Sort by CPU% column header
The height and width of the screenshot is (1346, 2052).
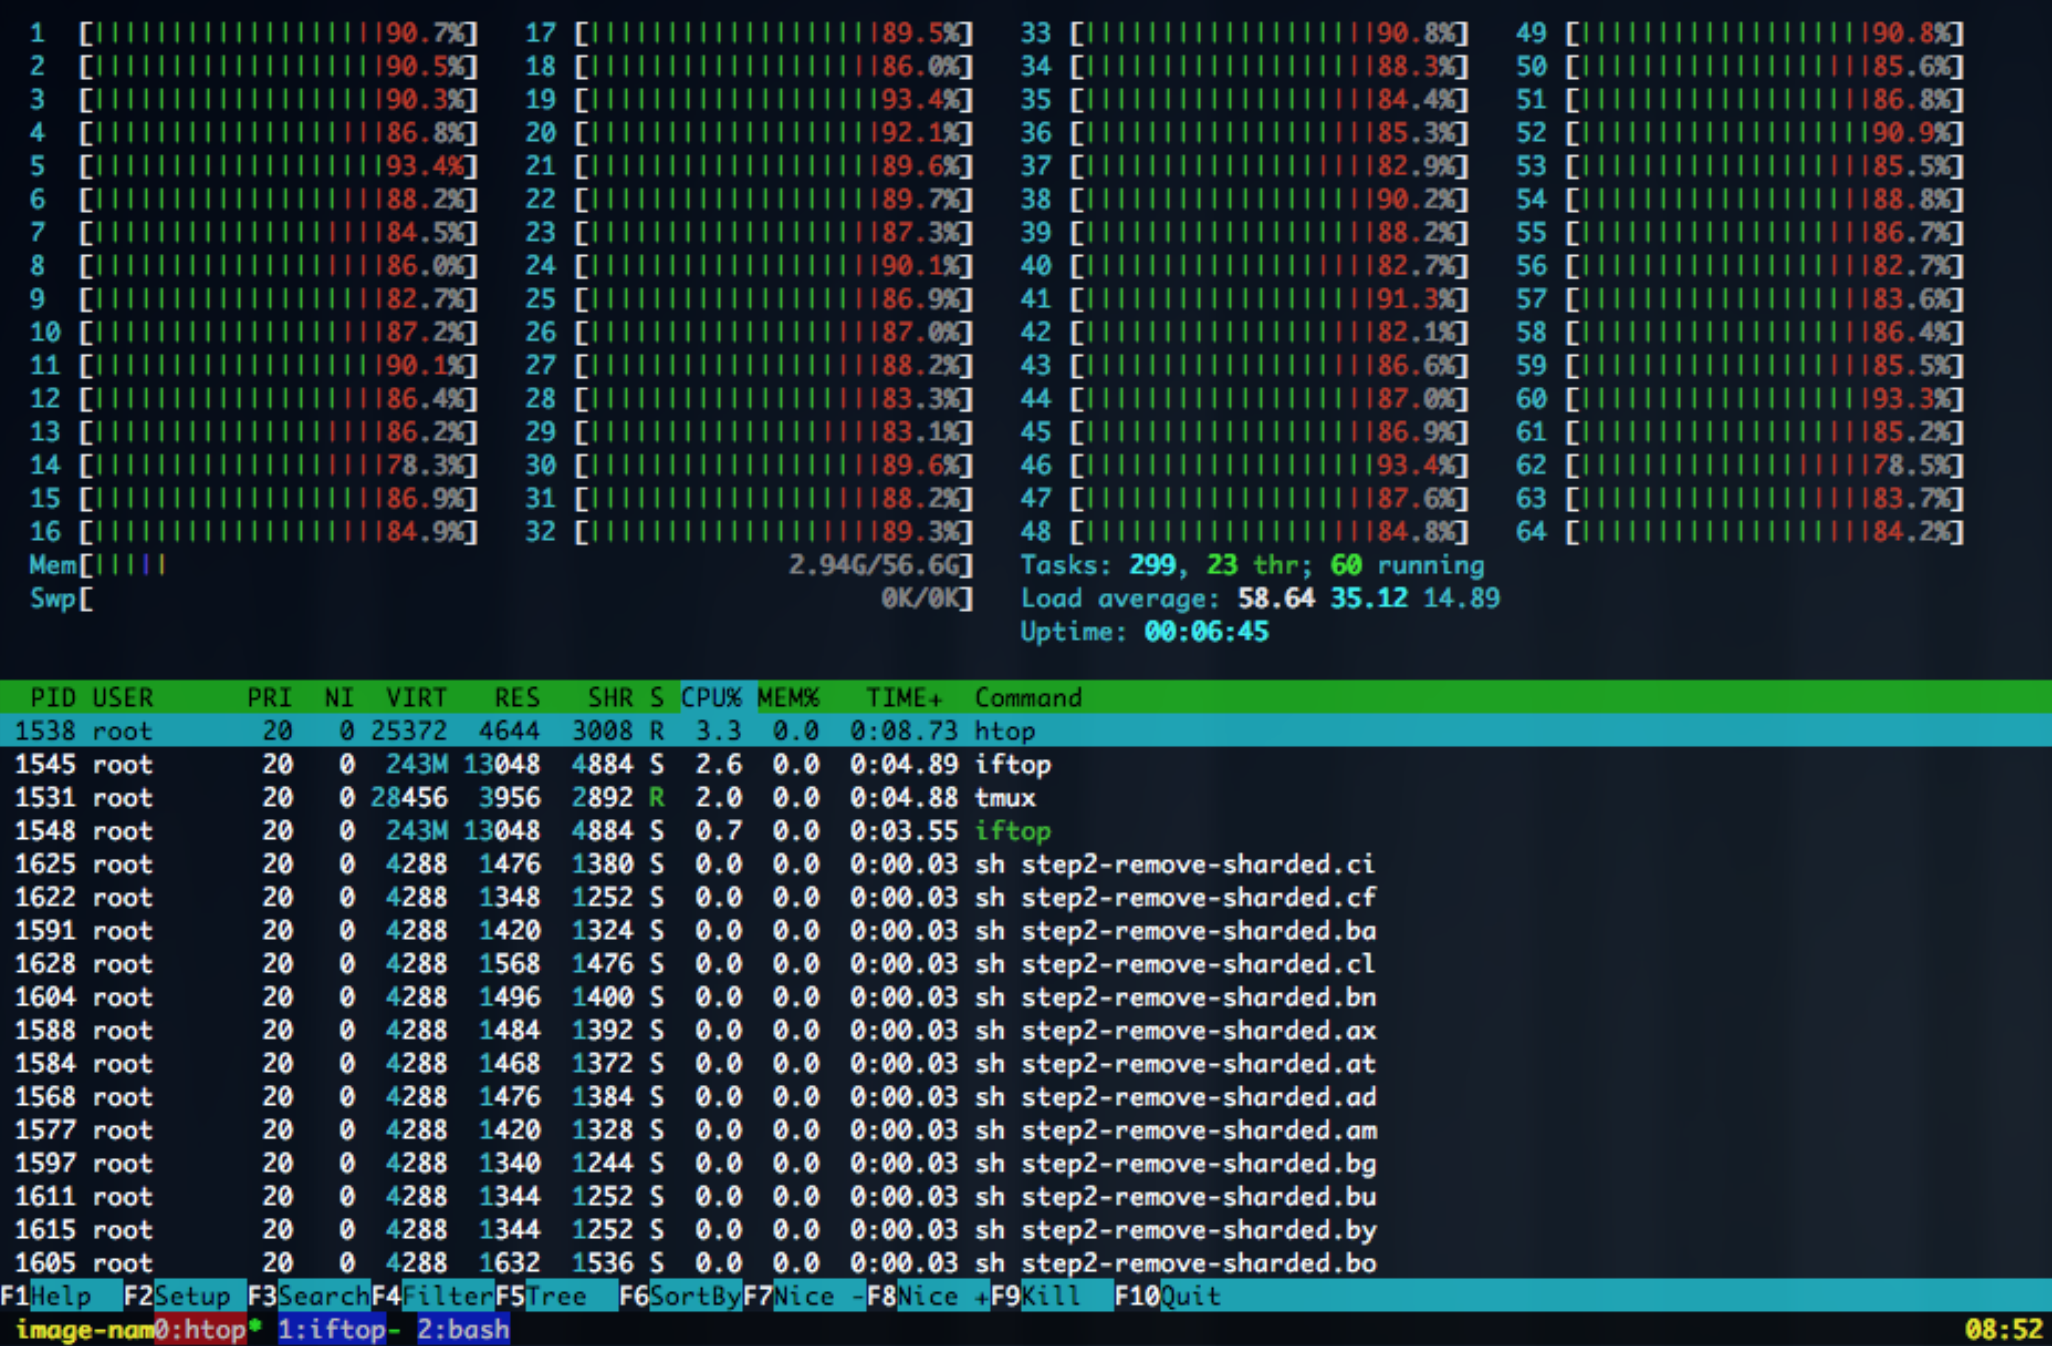coord(711,697)
